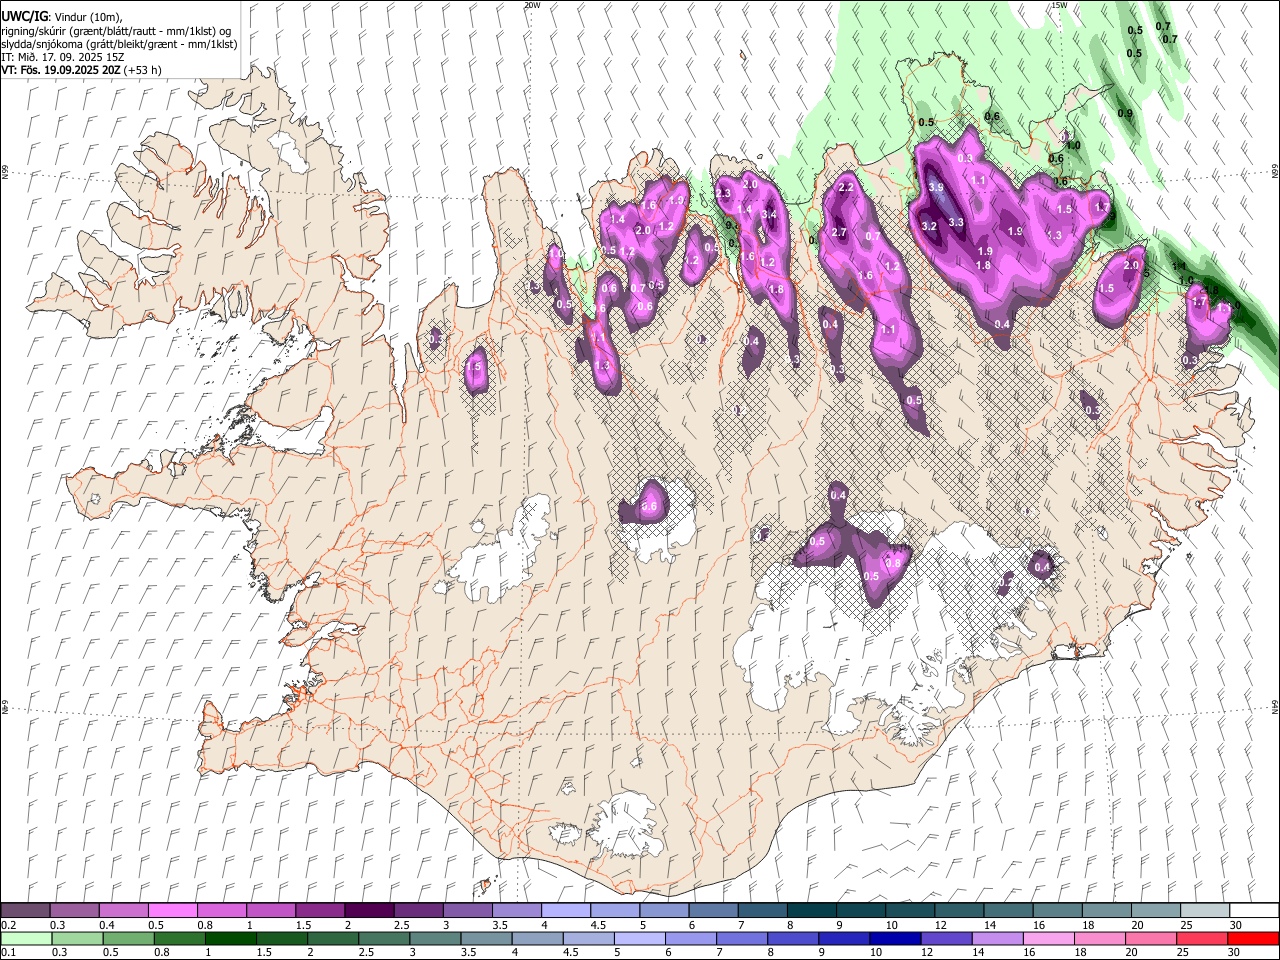Click the "15W" longitude label at the top

(1059, 5)
